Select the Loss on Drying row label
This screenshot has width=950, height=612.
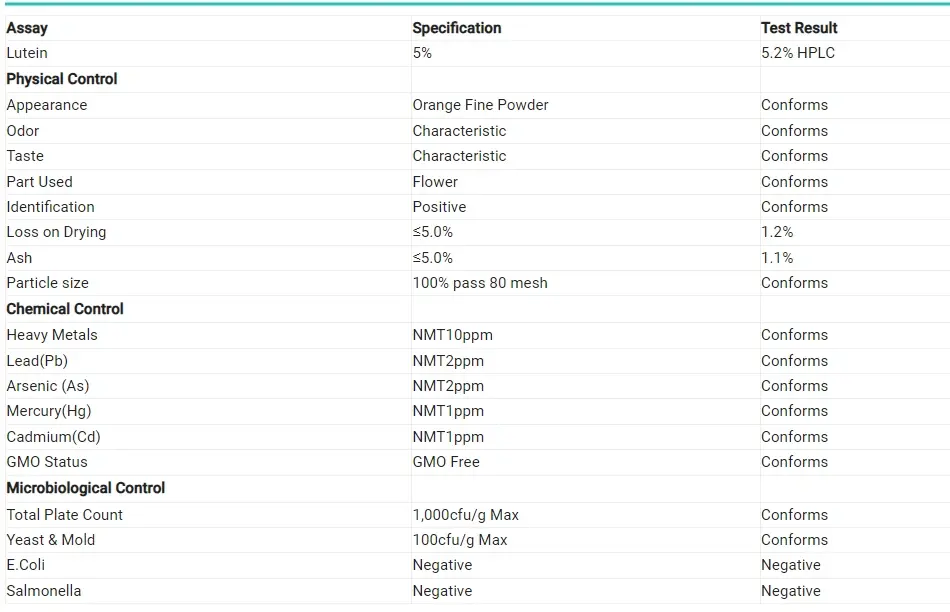pyautogui.click(x=56, y=232)
